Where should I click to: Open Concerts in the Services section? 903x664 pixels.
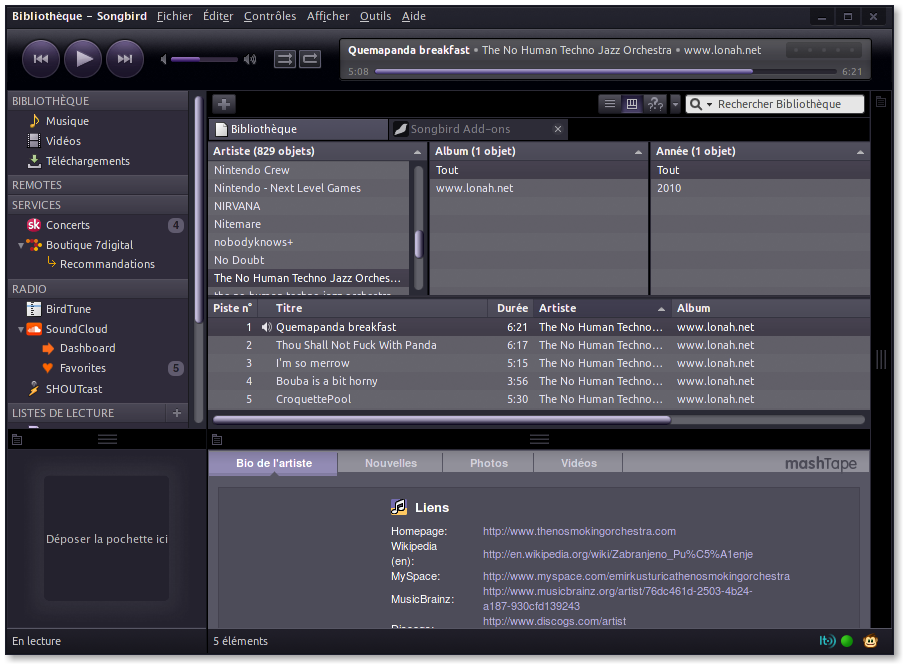tap(68, 225)
